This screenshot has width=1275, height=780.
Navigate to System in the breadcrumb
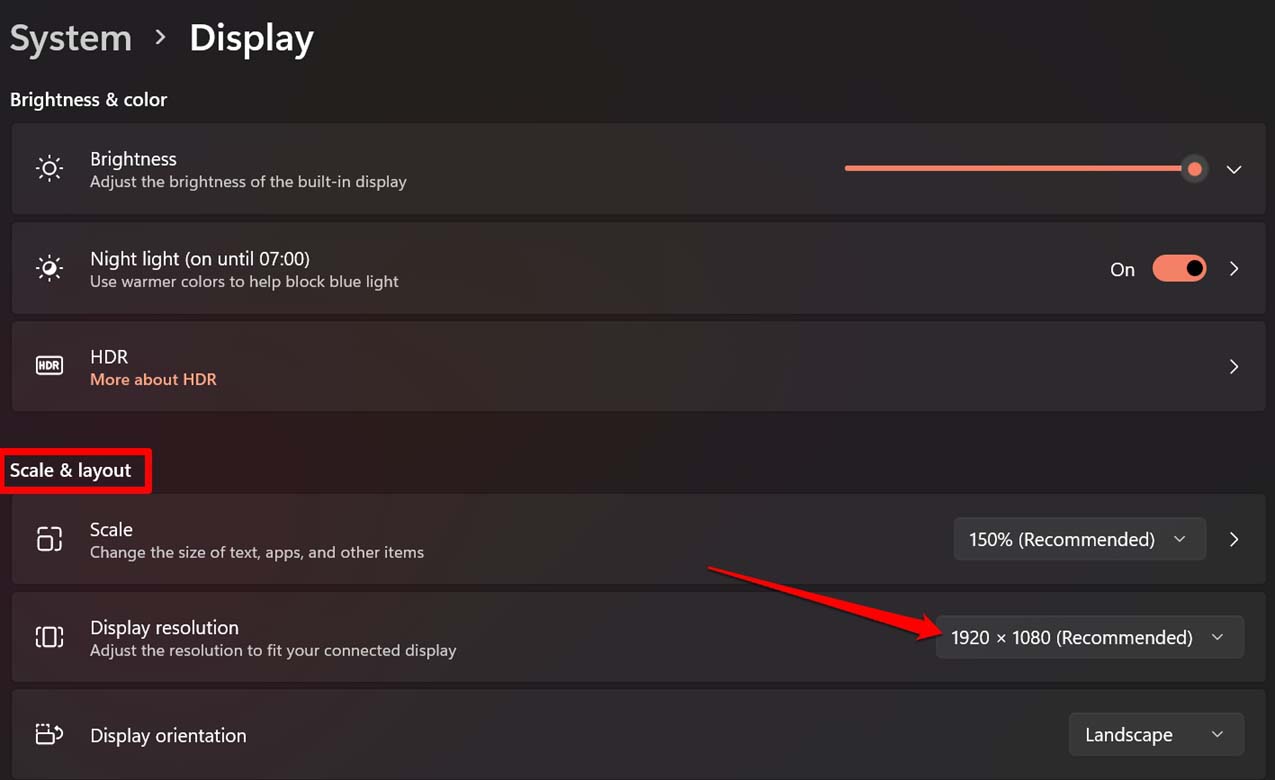pyautogui.click(x=70, y=37)
